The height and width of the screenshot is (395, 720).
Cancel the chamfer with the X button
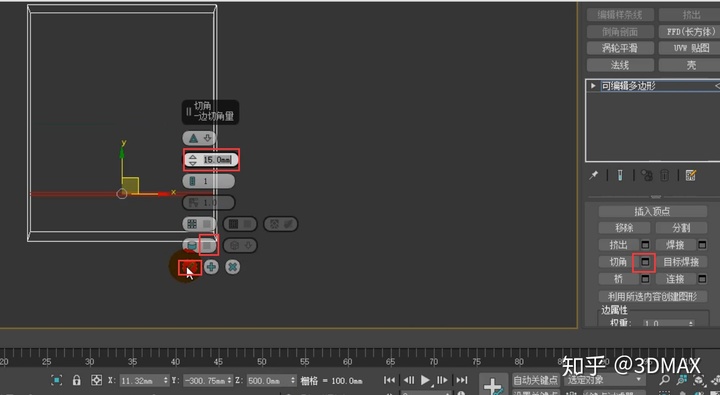click(x=233, y=267)
